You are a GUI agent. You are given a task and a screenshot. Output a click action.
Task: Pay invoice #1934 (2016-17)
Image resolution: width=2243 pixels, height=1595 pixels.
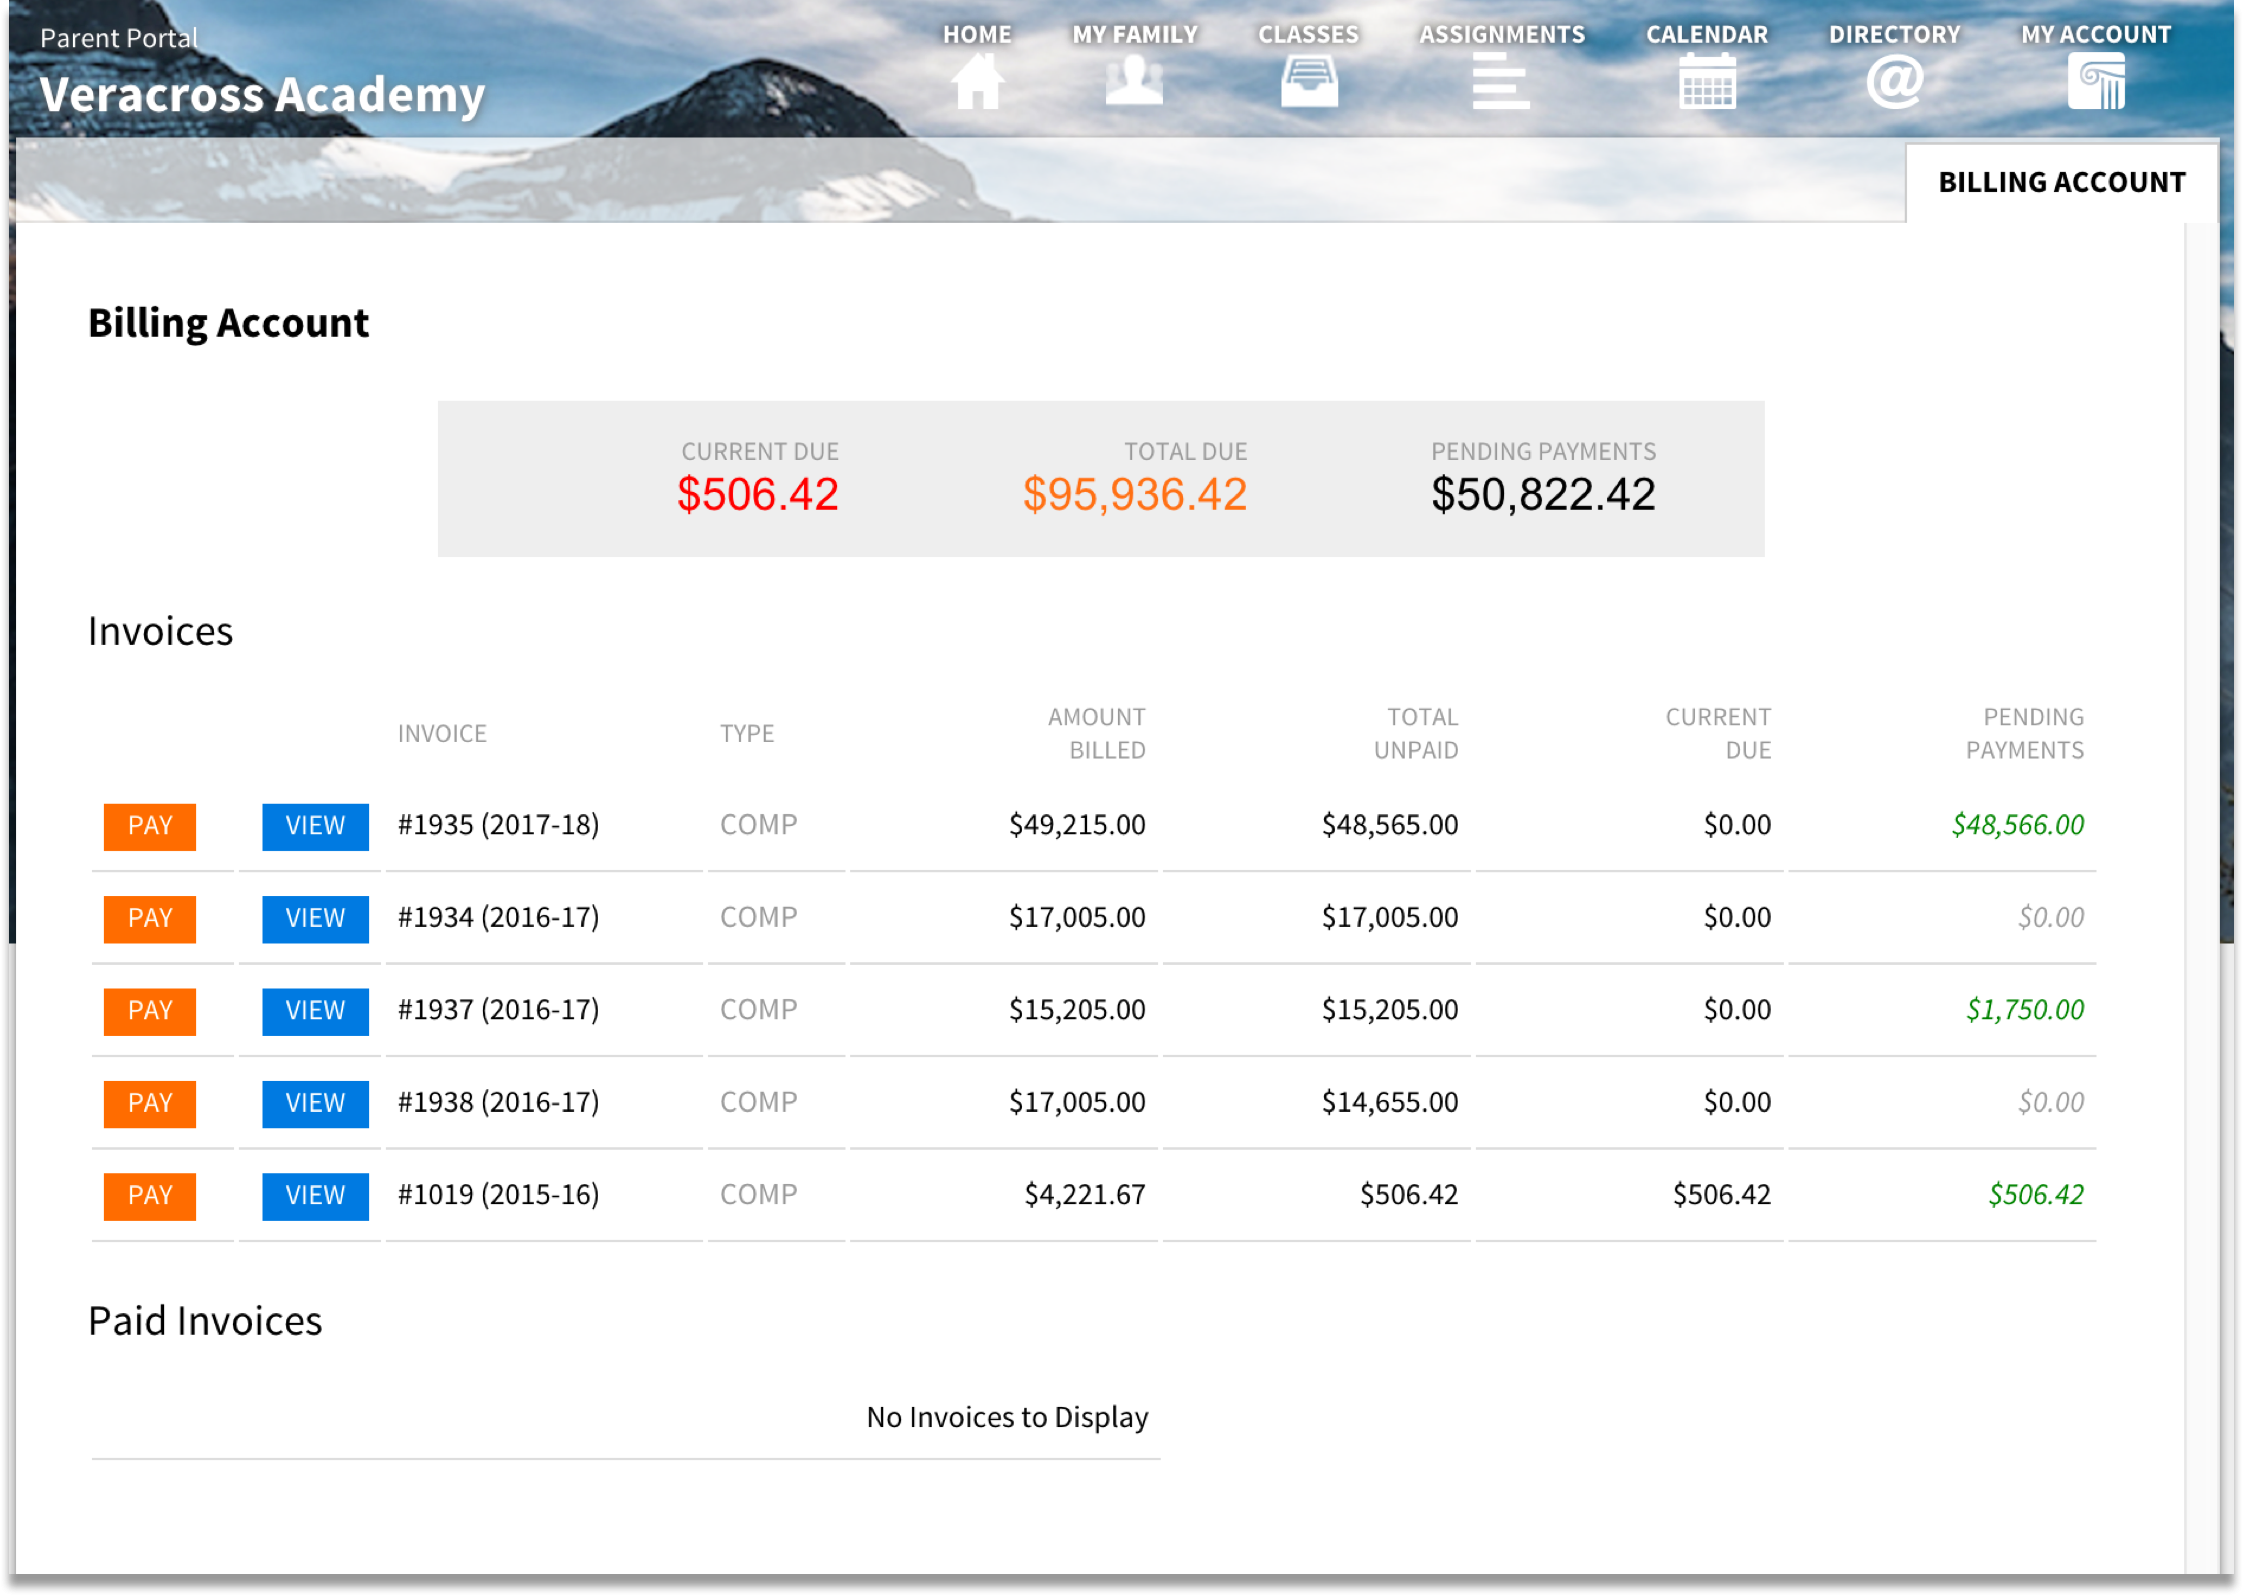click(x=150, y=918)
